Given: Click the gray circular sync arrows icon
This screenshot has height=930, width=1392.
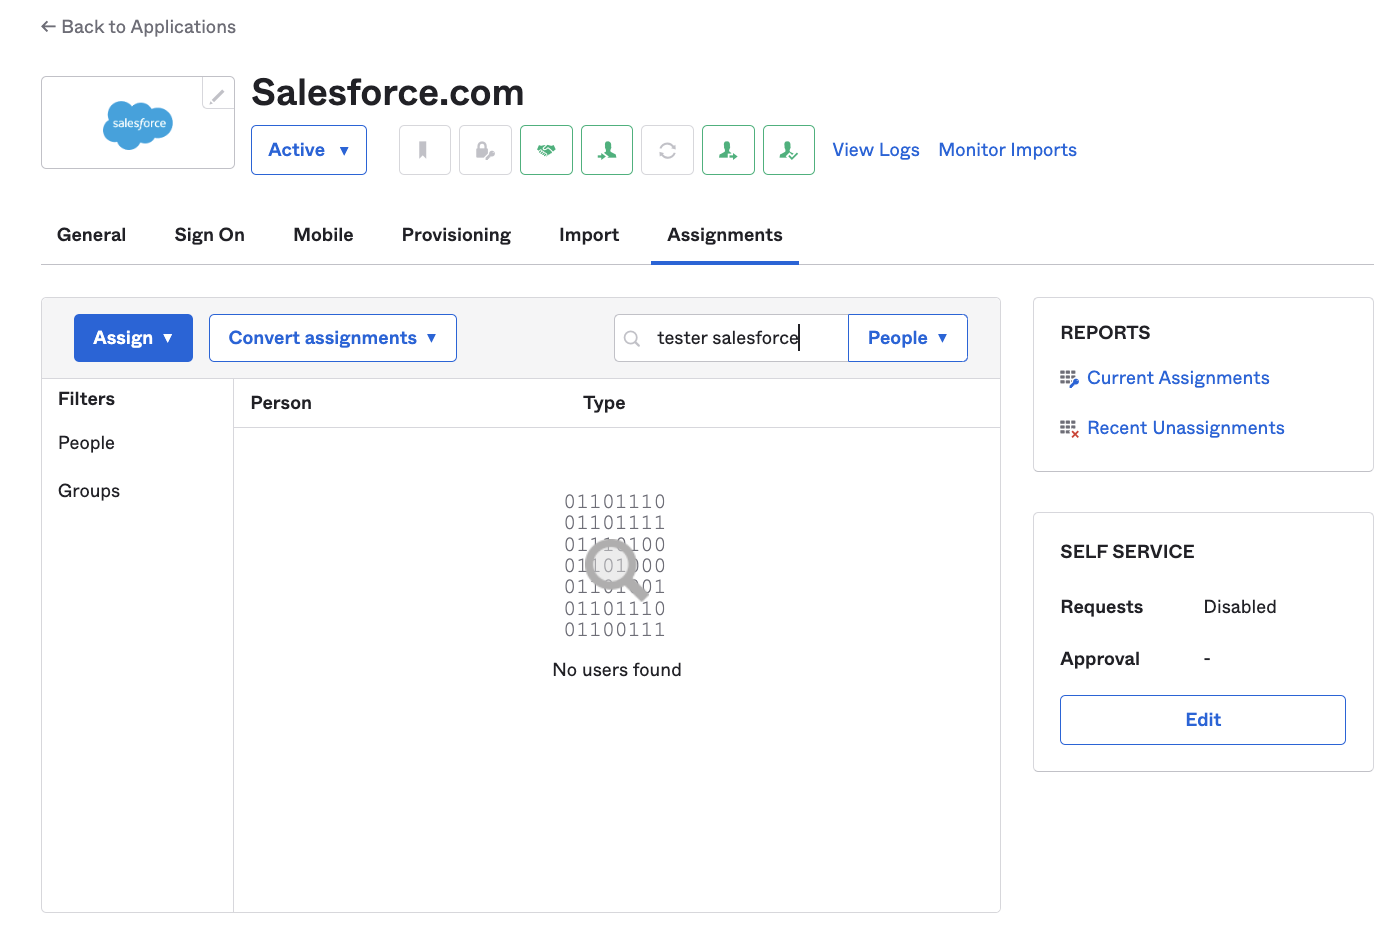Looking at the screenshot, I should pos(667,150).
